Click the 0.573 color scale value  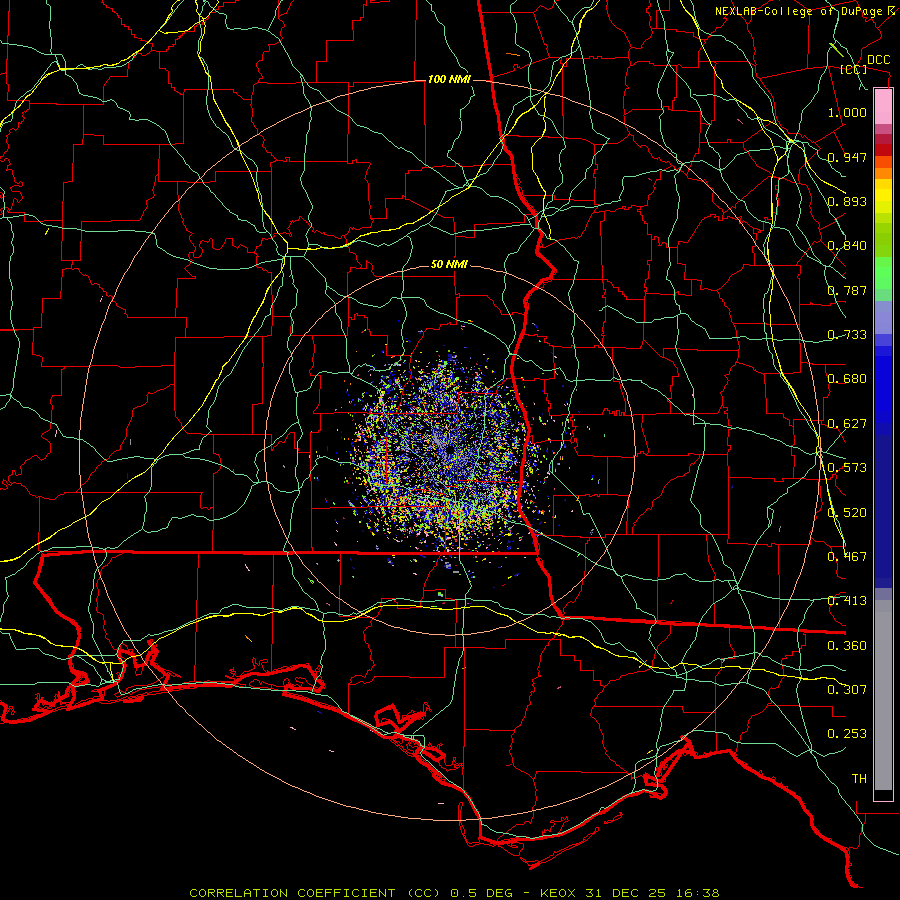847,468
